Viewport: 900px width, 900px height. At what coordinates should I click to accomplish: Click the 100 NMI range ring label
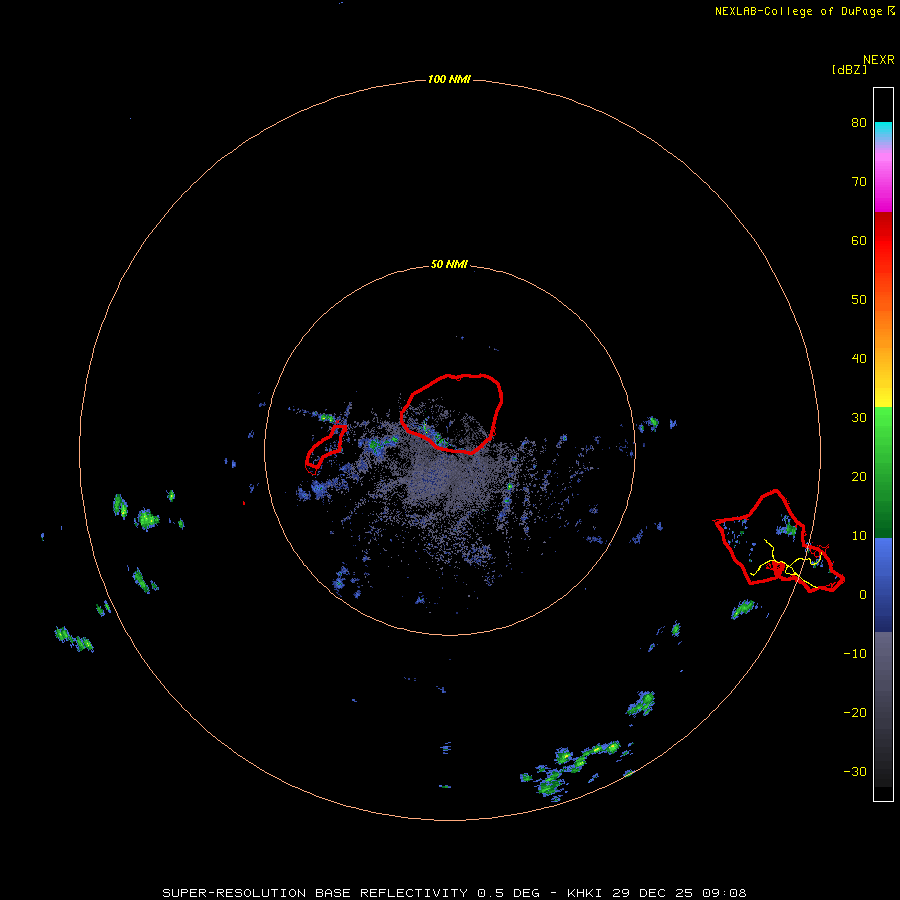(x=449, y=79)
